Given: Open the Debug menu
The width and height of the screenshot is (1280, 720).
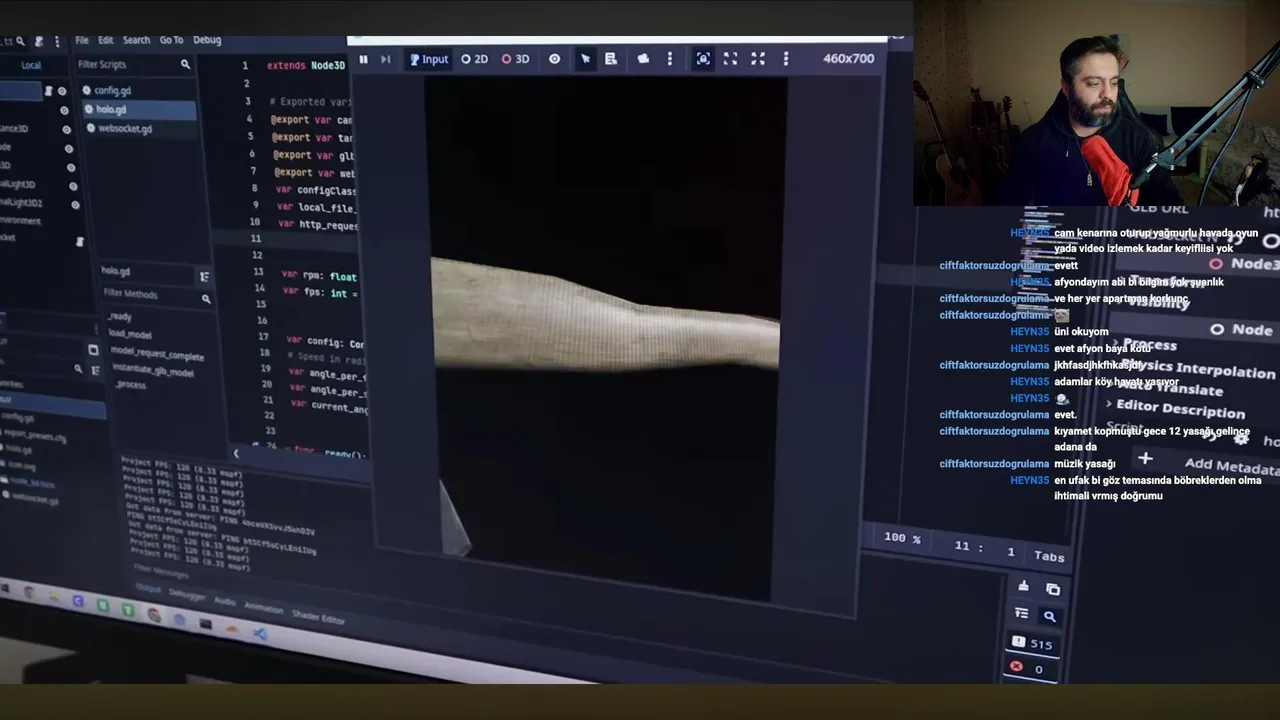Looking at the screenshot, I should point(207,40).
